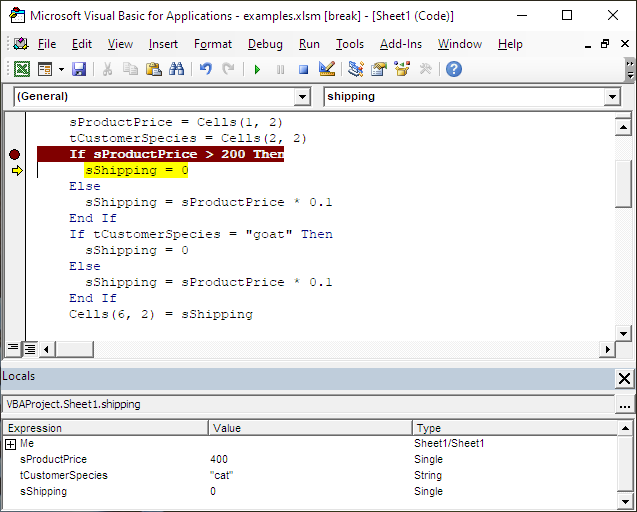The image size is (637, 512).
Task: Select the sShipping local variable row
Action: (x=311, y=491)
